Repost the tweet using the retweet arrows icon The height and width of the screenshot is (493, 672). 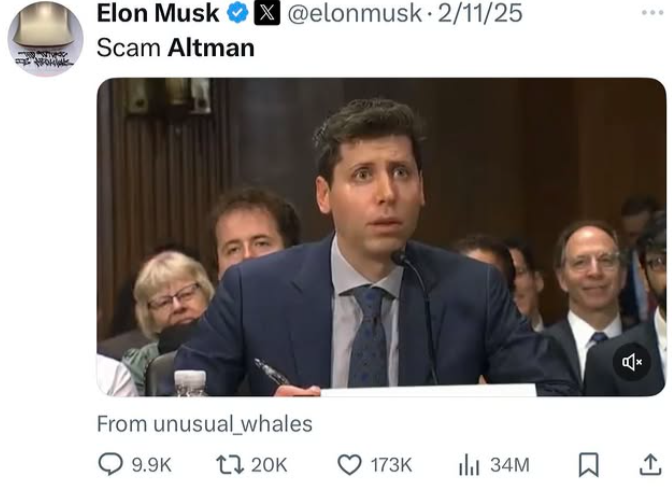[230, 465]
